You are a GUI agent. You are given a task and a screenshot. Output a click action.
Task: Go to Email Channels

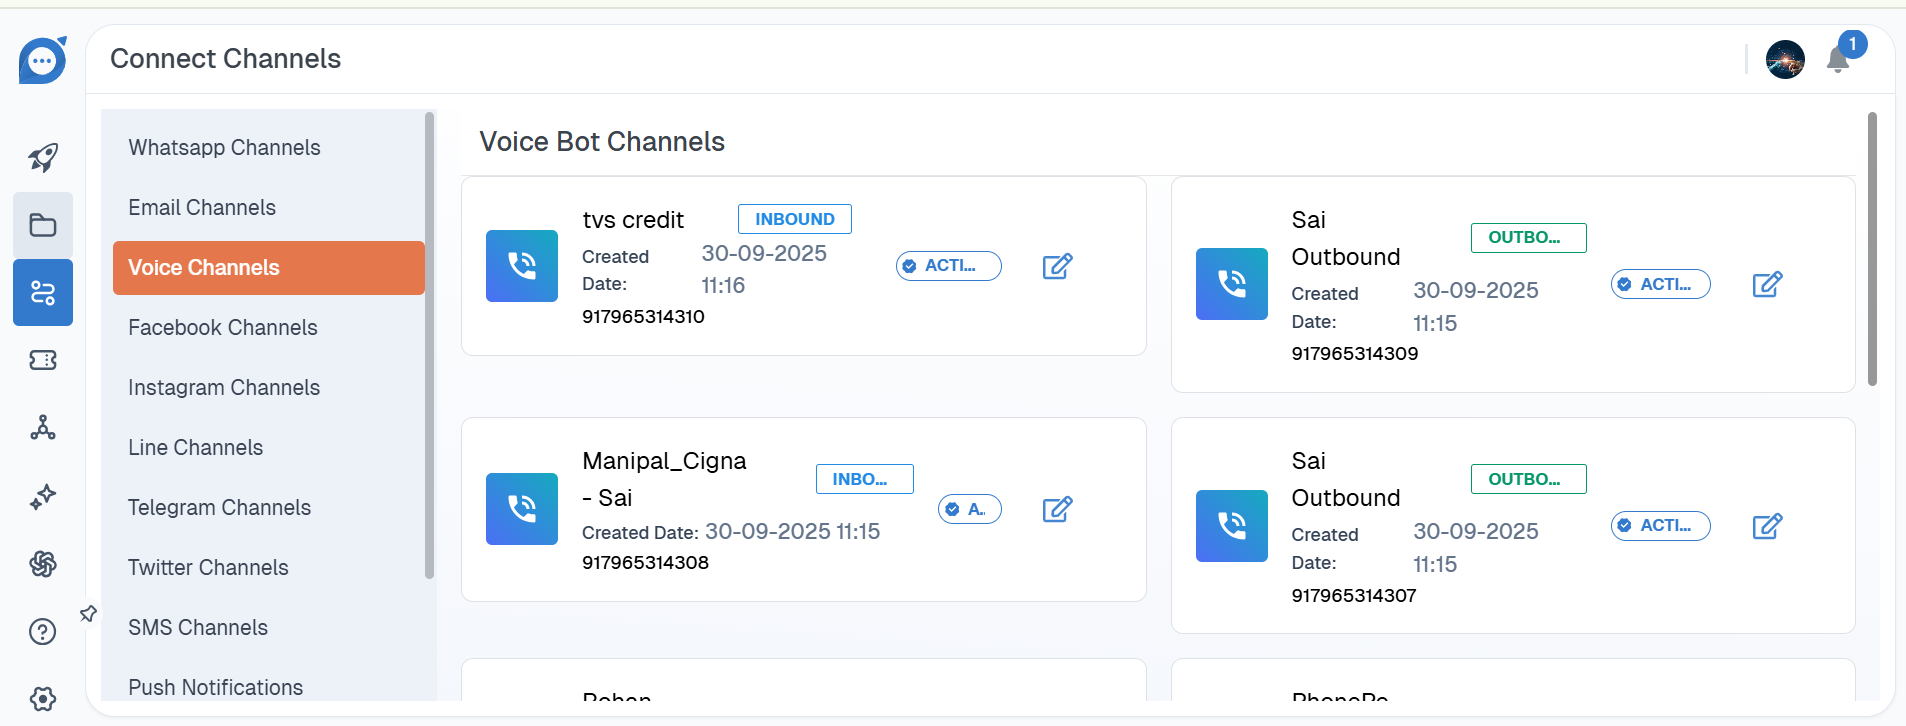pos(202,208)
